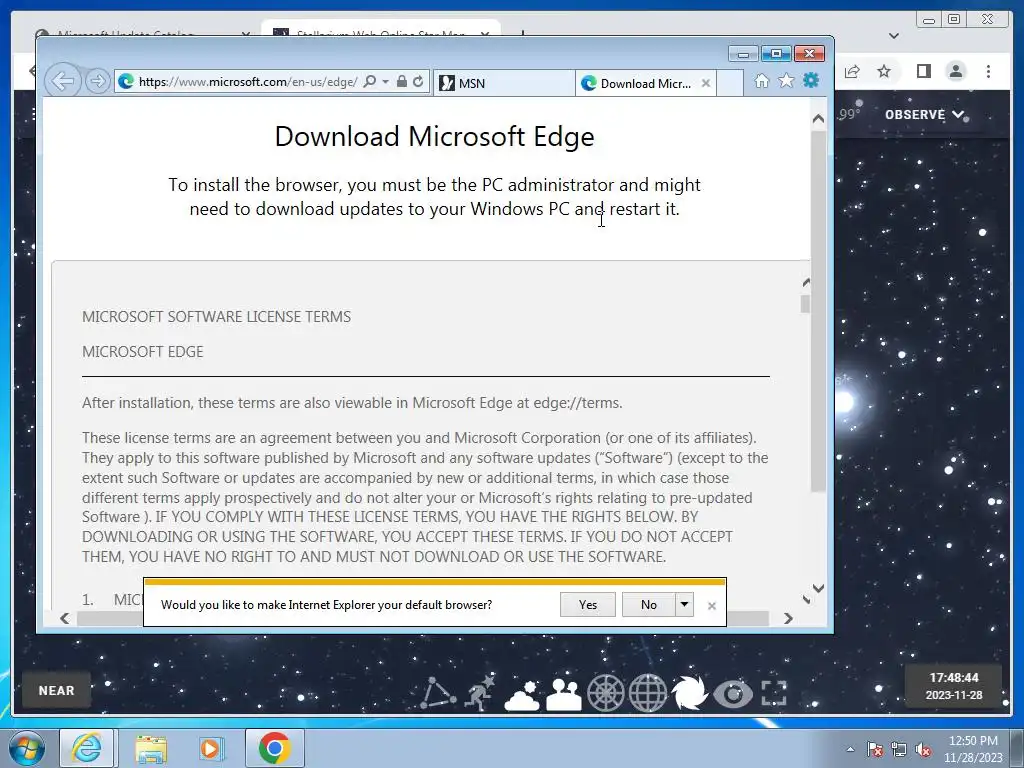Screen dimensions: 1024x768
Task: Toggle the azimuthal grid in Stellarium
Action: click(x=605, y=694)
